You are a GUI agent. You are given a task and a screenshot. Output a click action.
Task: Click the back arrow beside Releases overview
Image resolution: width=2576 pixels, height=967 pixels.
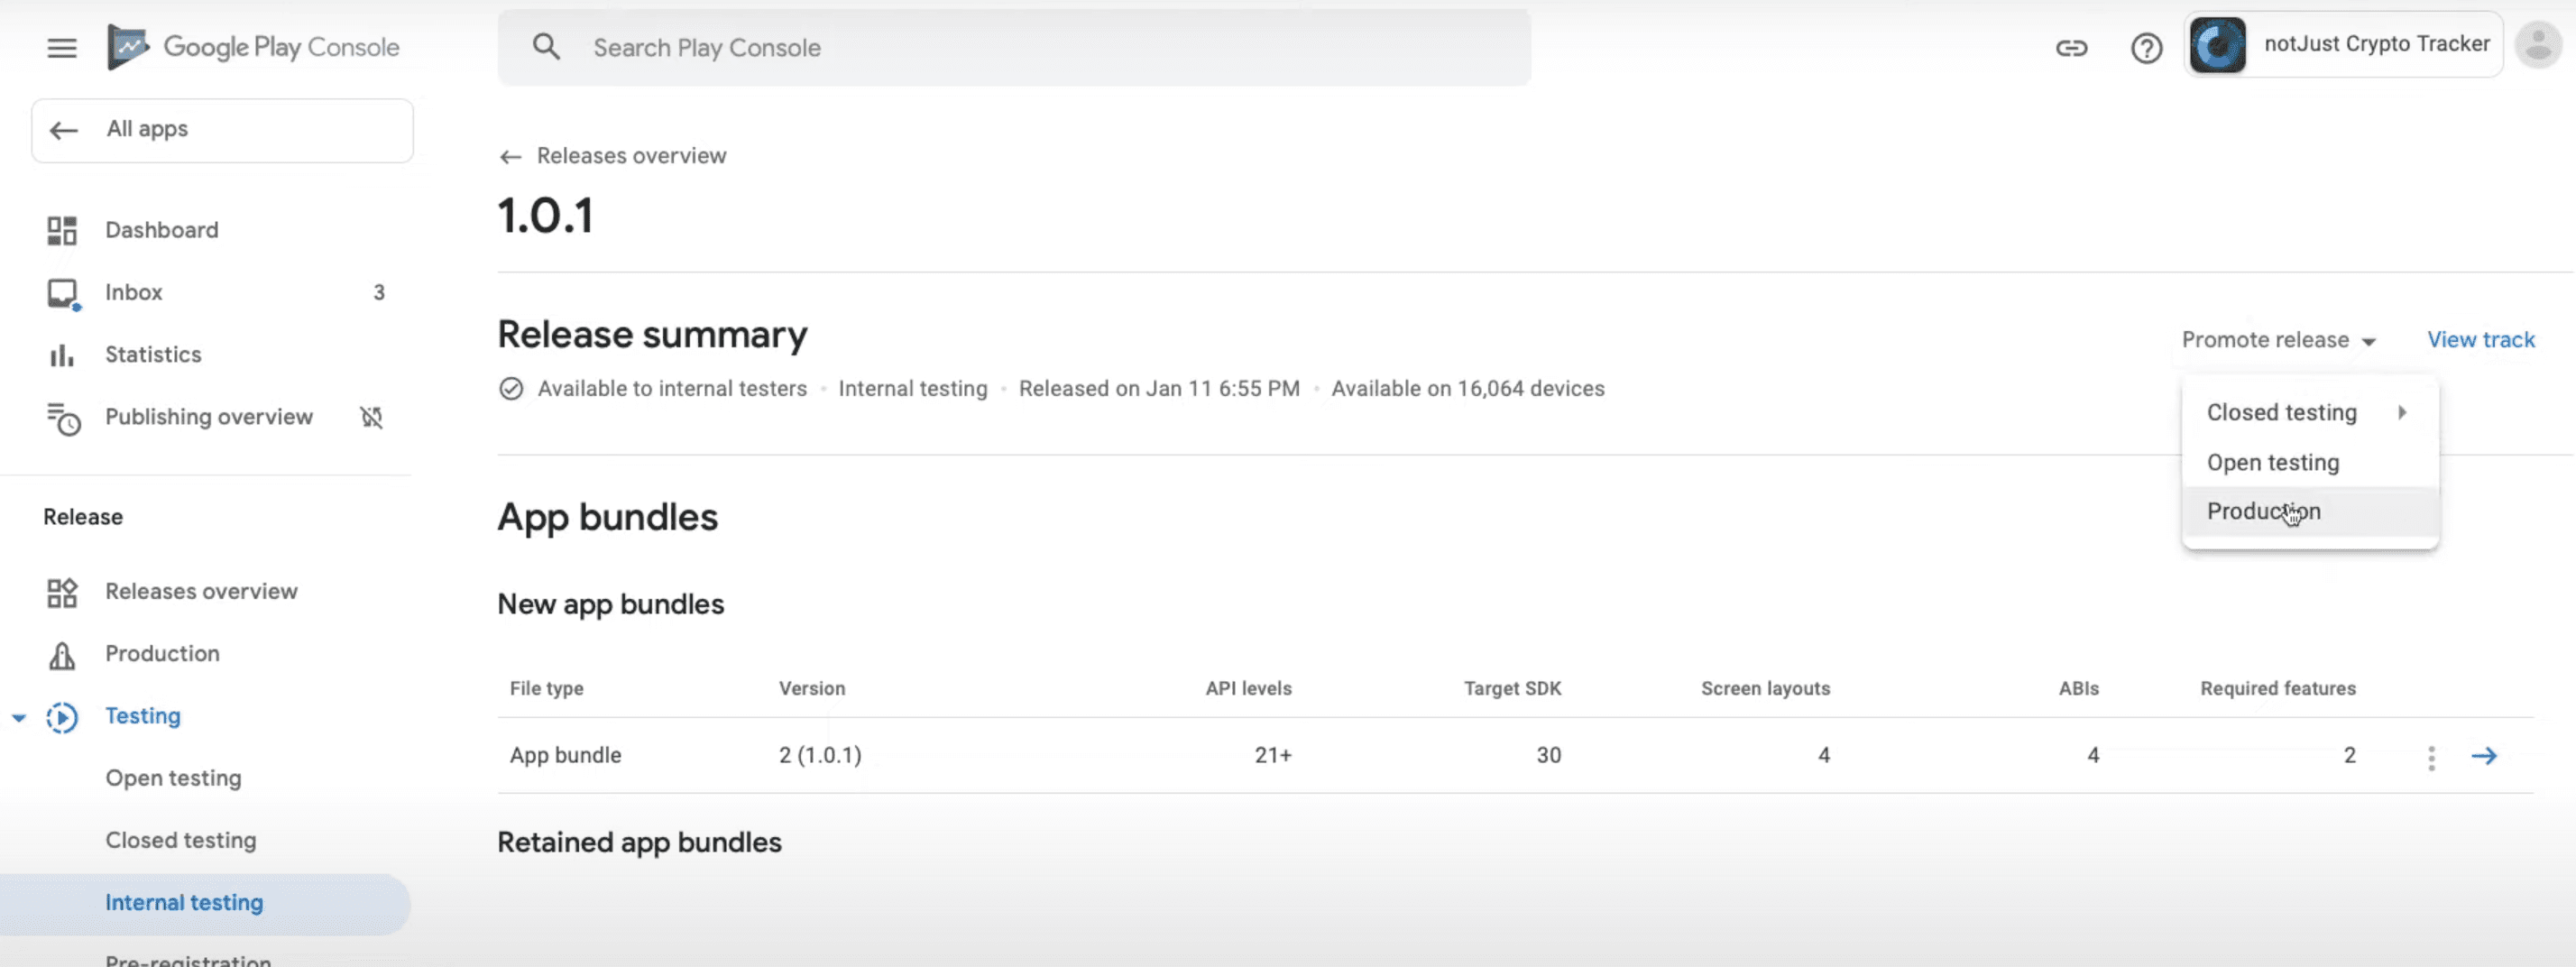(x=510, y=157)
